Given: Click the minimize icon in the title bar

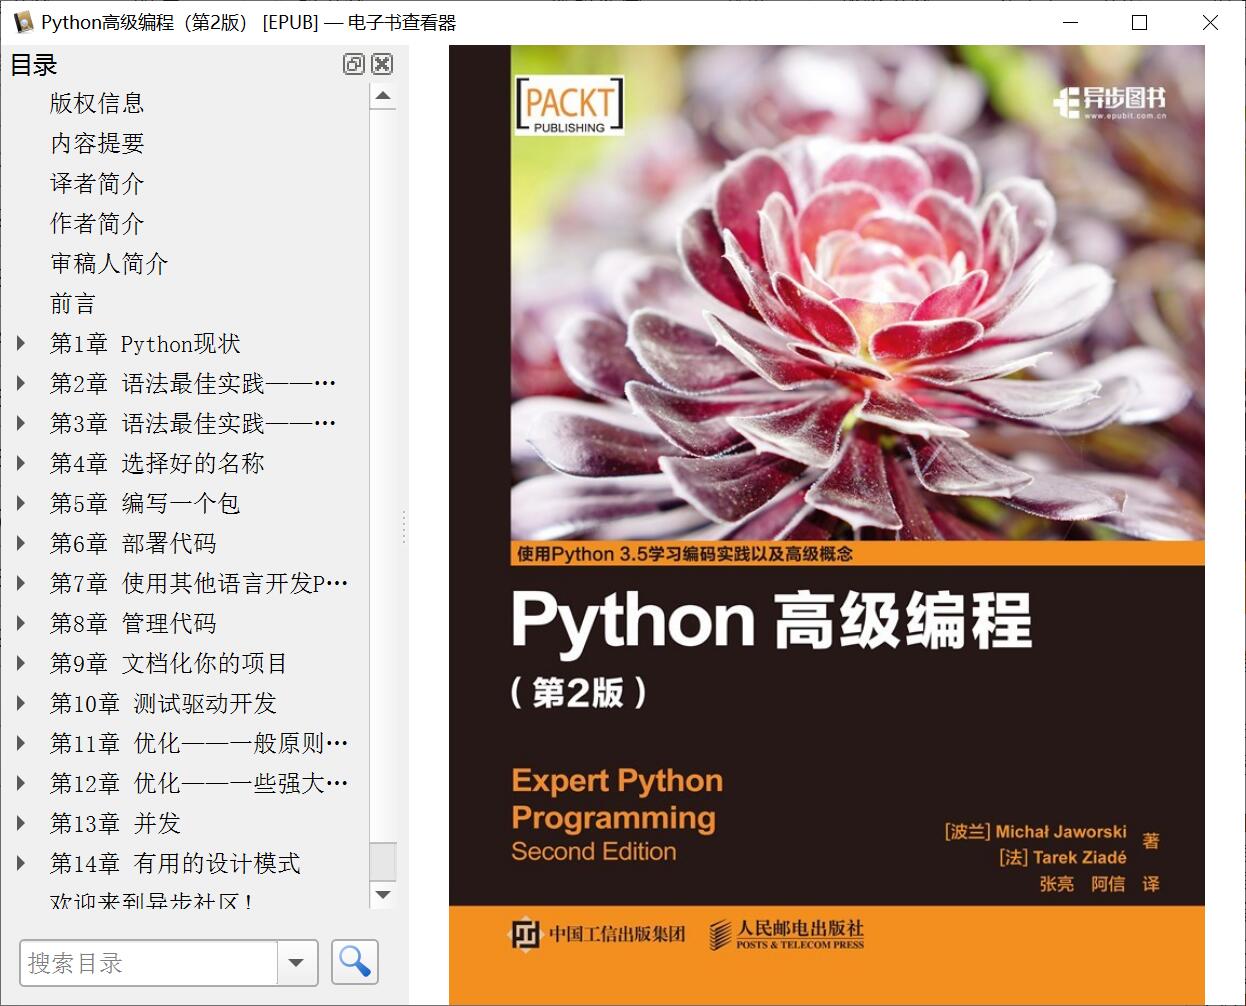Looking at the screenshot, I should pos(1071,22).
